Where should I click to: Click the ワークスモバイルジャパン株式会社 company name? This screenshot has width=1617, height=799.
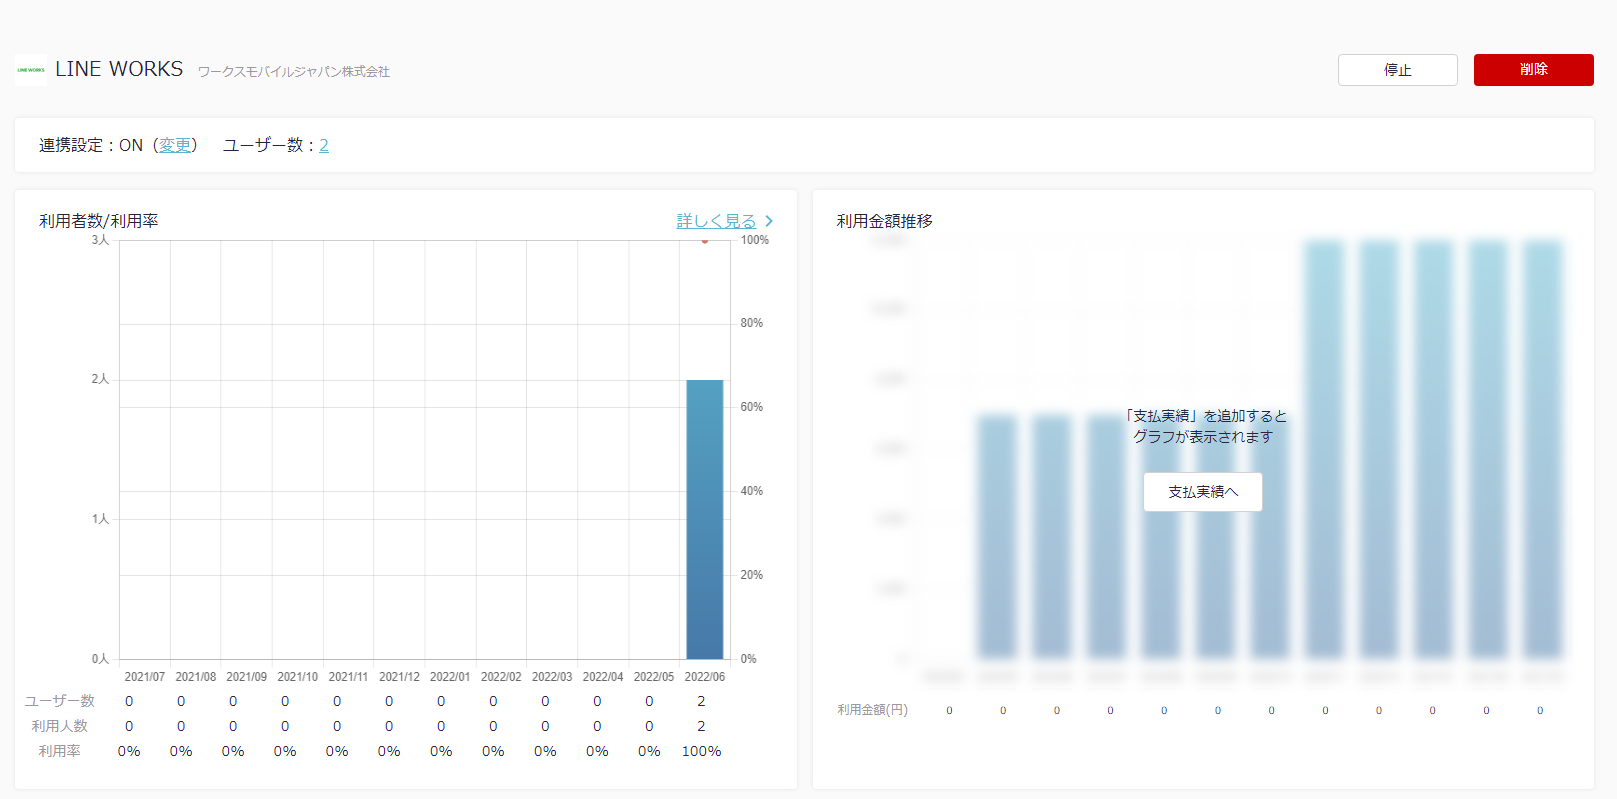(293, 72)
